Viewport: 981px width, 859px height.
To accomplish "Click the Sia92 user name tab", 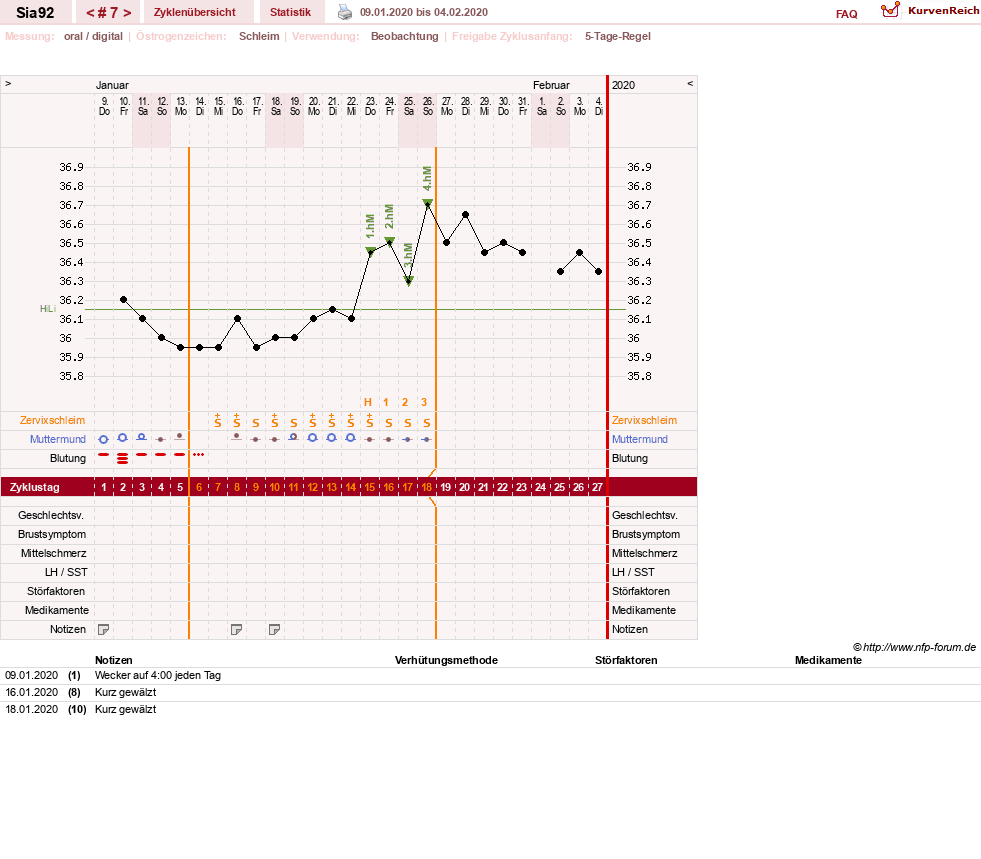I will 35,12.
